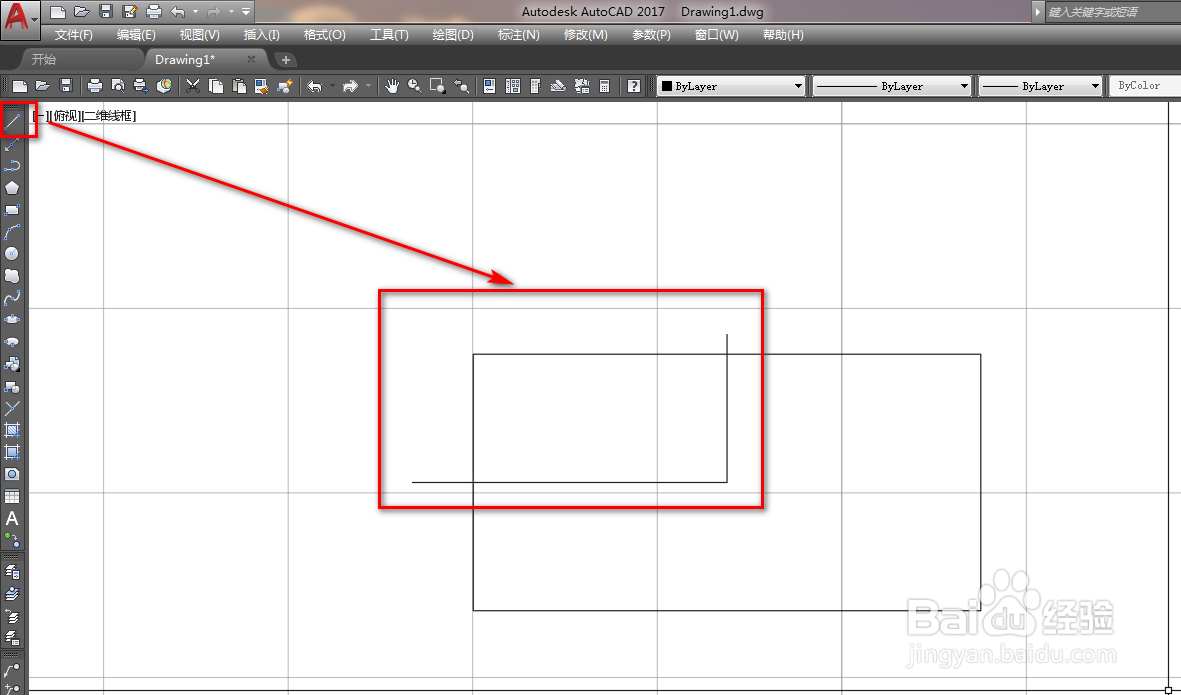Expand the standard toolbar redo history arrow
This screenshot has width=1181, height=695.
368,86
